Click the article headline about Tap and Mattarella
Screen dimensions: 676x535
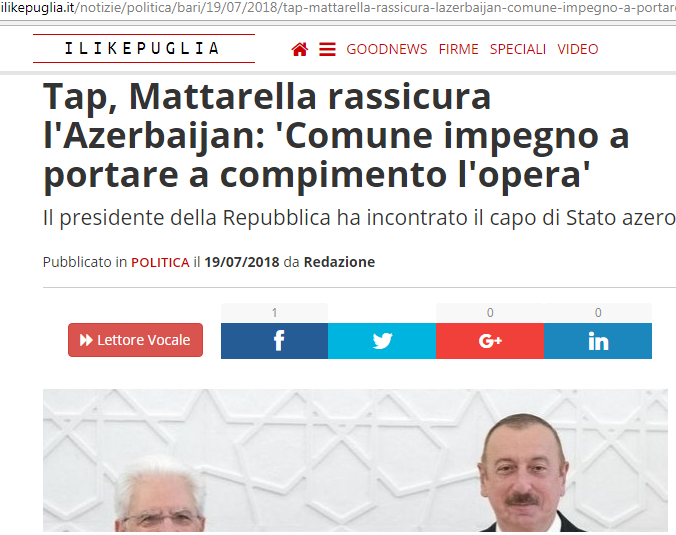336,135
